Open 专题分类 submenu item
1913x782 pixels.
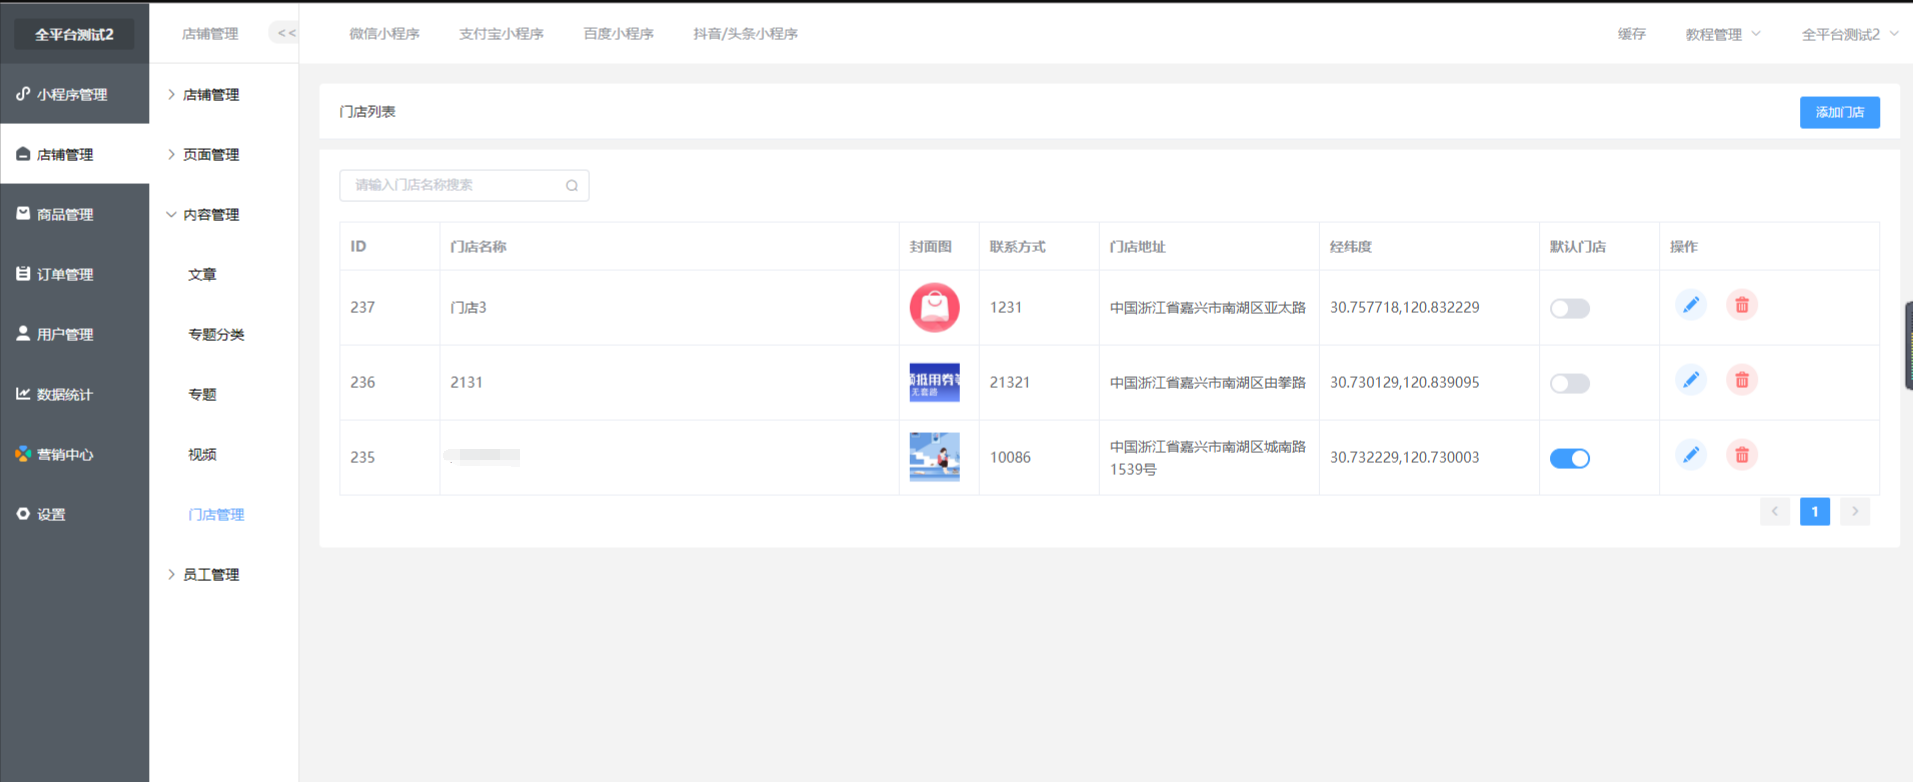click(216, 334)
